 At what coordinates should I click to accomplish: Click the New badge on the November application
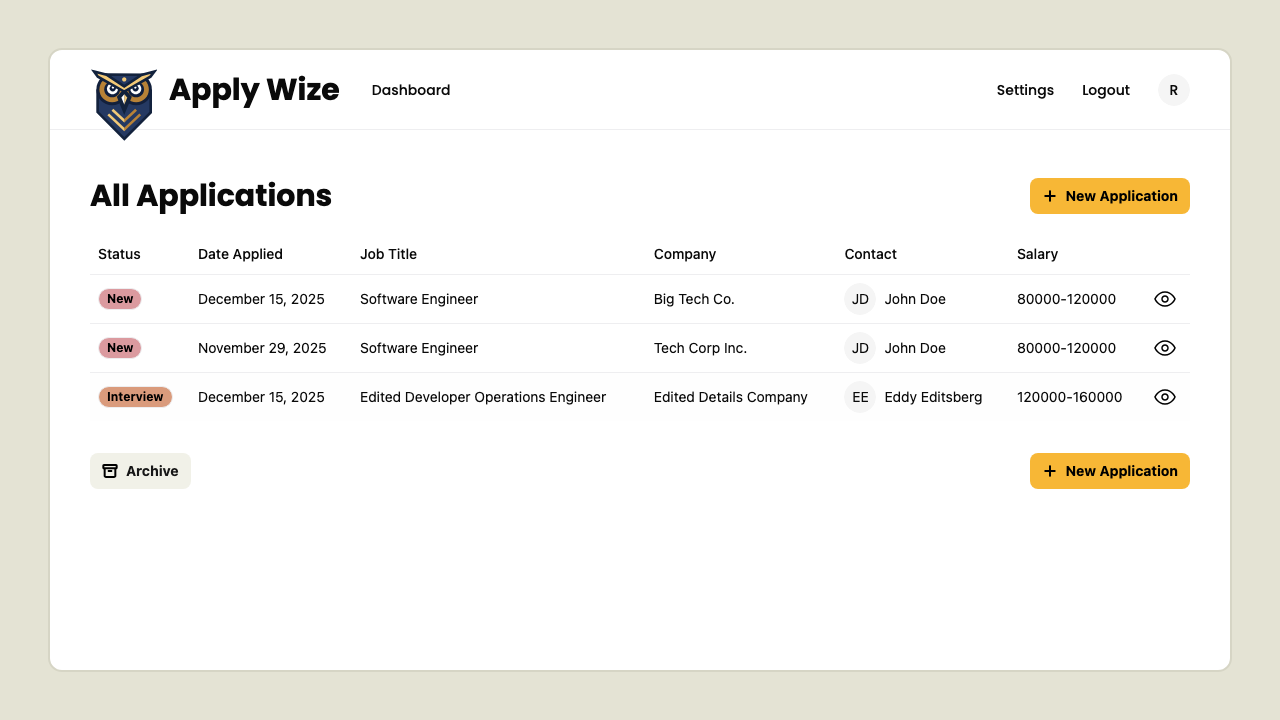coord(120,348)
